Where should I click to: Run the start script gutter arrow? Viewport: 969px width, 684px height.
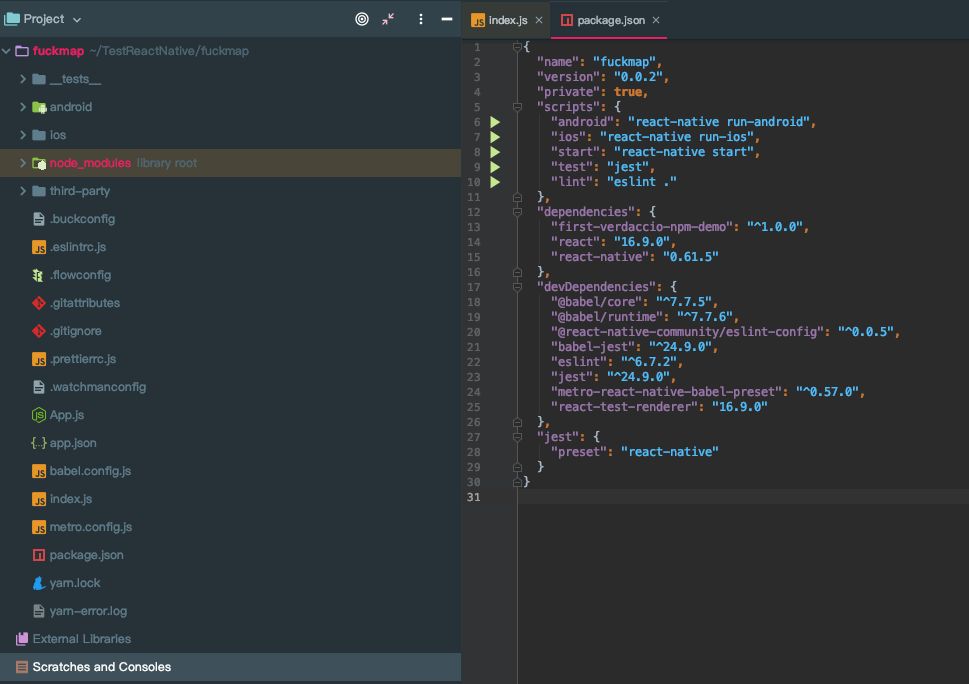pyautogui.click(x=495, y=152)
